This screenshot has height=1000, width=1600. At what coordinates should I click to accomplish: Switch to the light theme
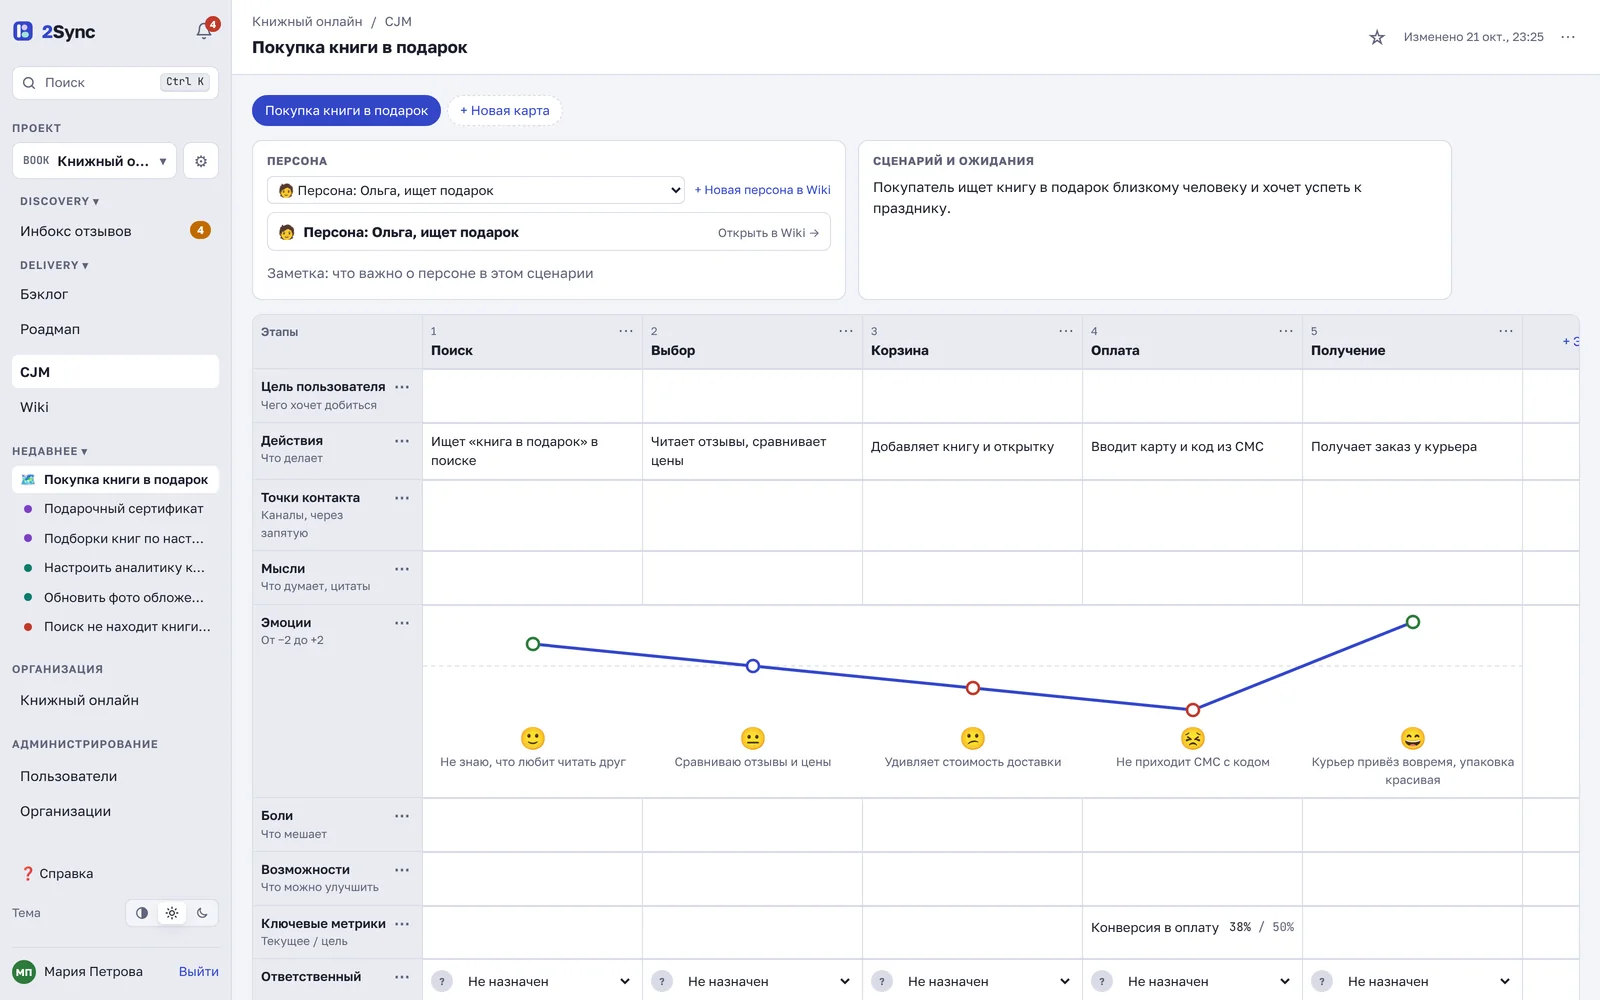pyautogui.click(x=172, y=913)
